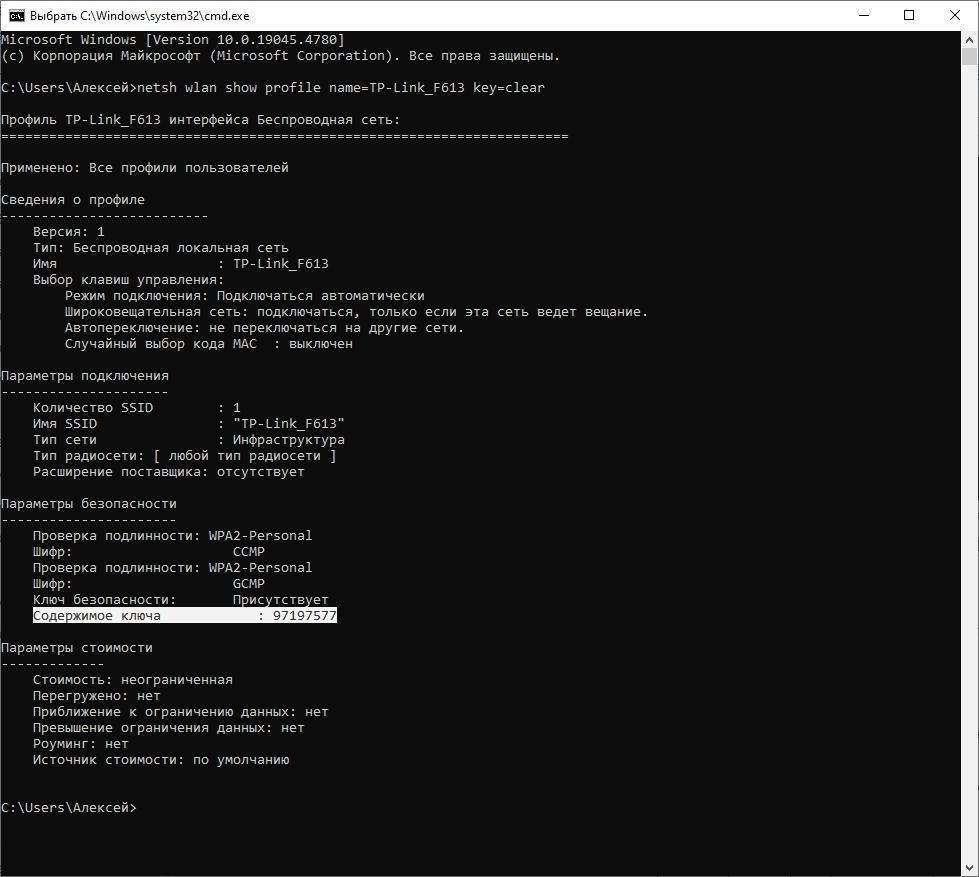
Task: Click the Microsoft Windows version line
Action: tap(173, 40)
